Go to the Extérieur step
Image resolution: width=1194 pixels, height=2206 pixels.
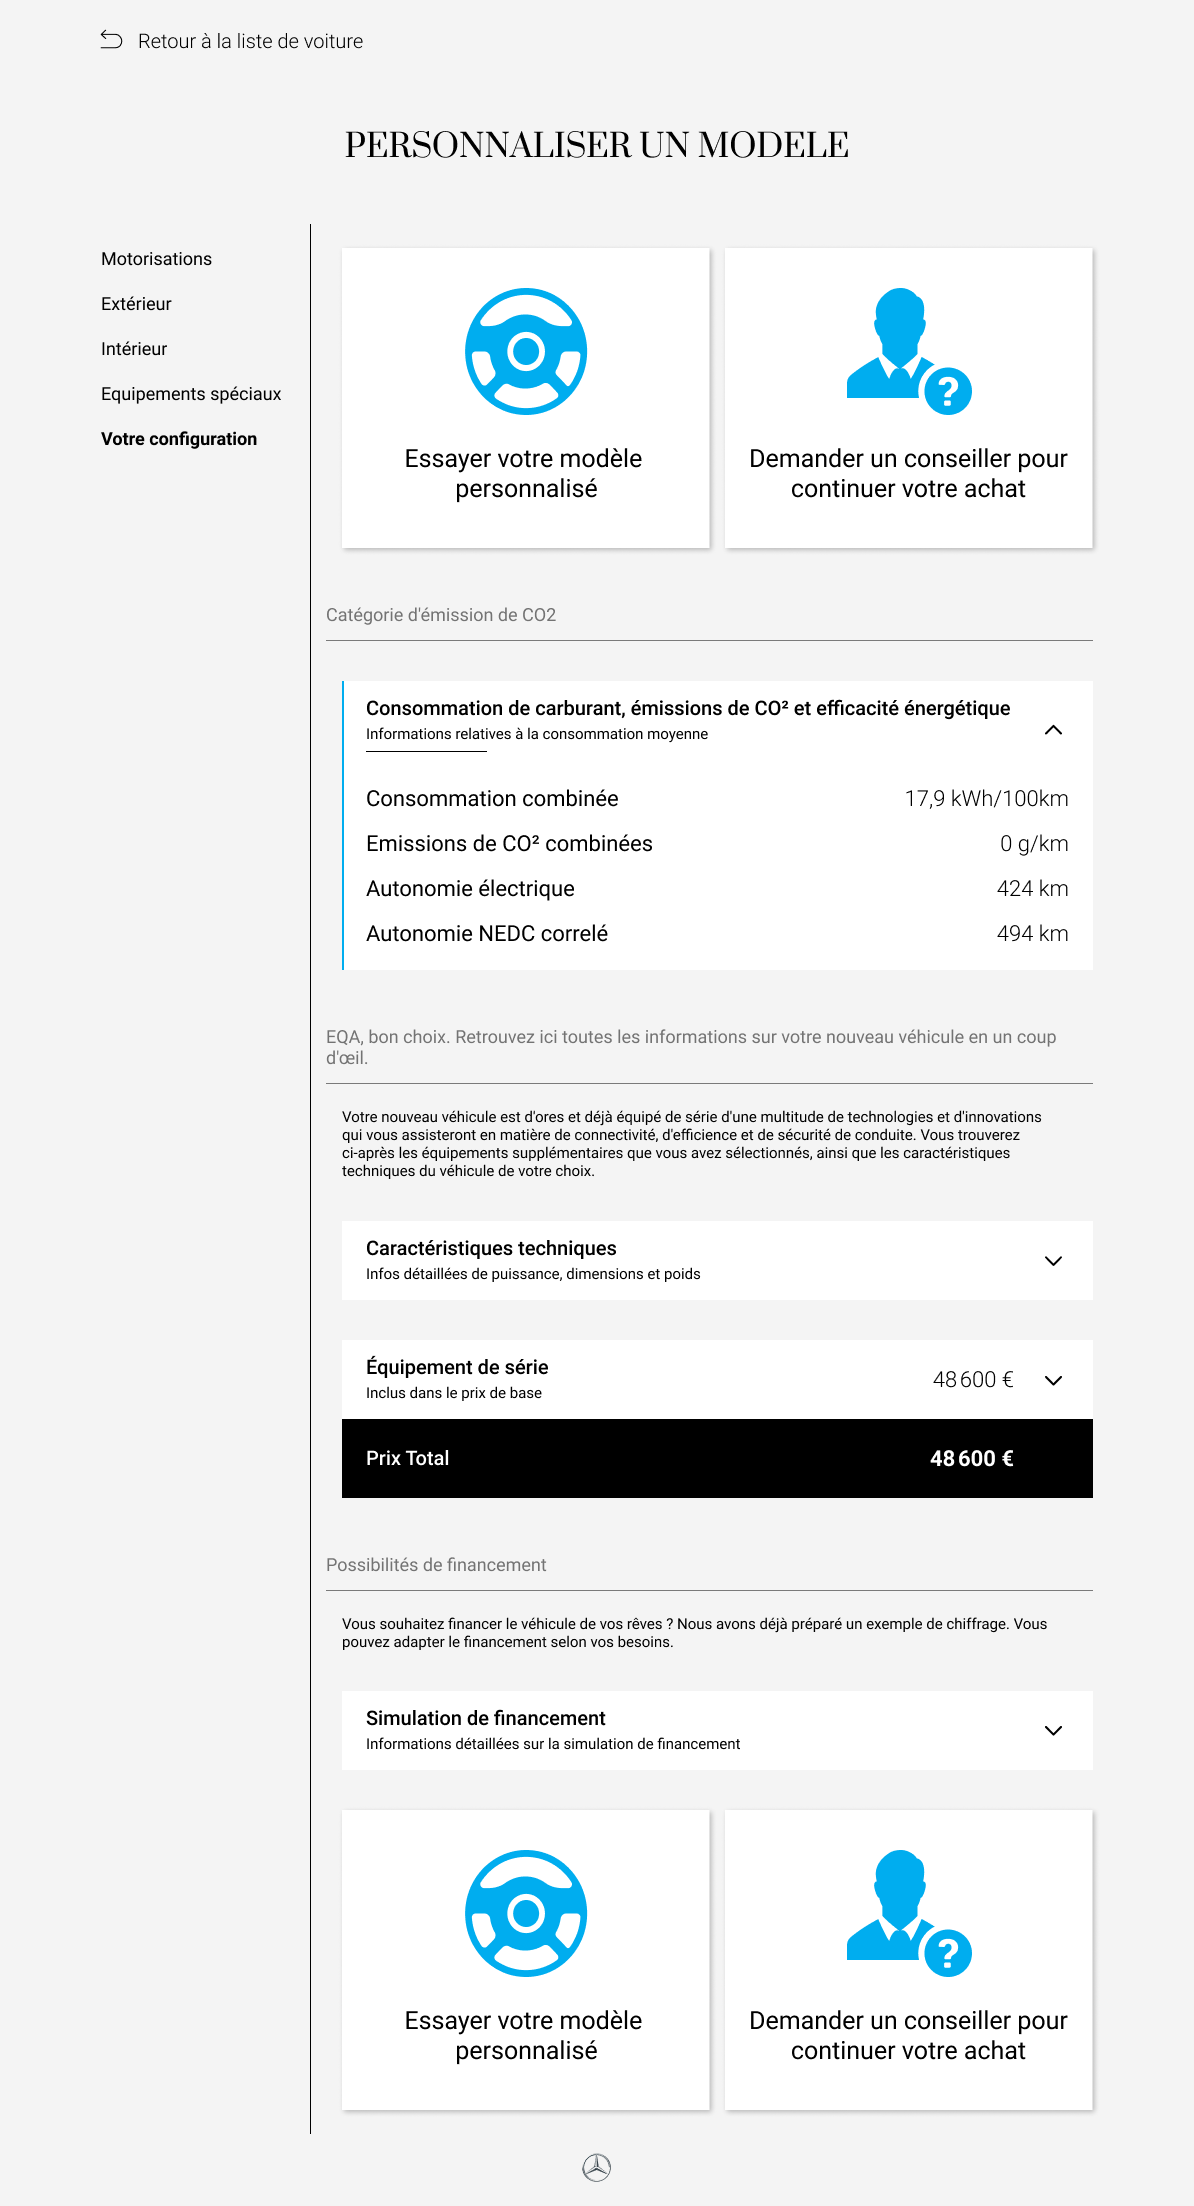(x=136, y=304)
